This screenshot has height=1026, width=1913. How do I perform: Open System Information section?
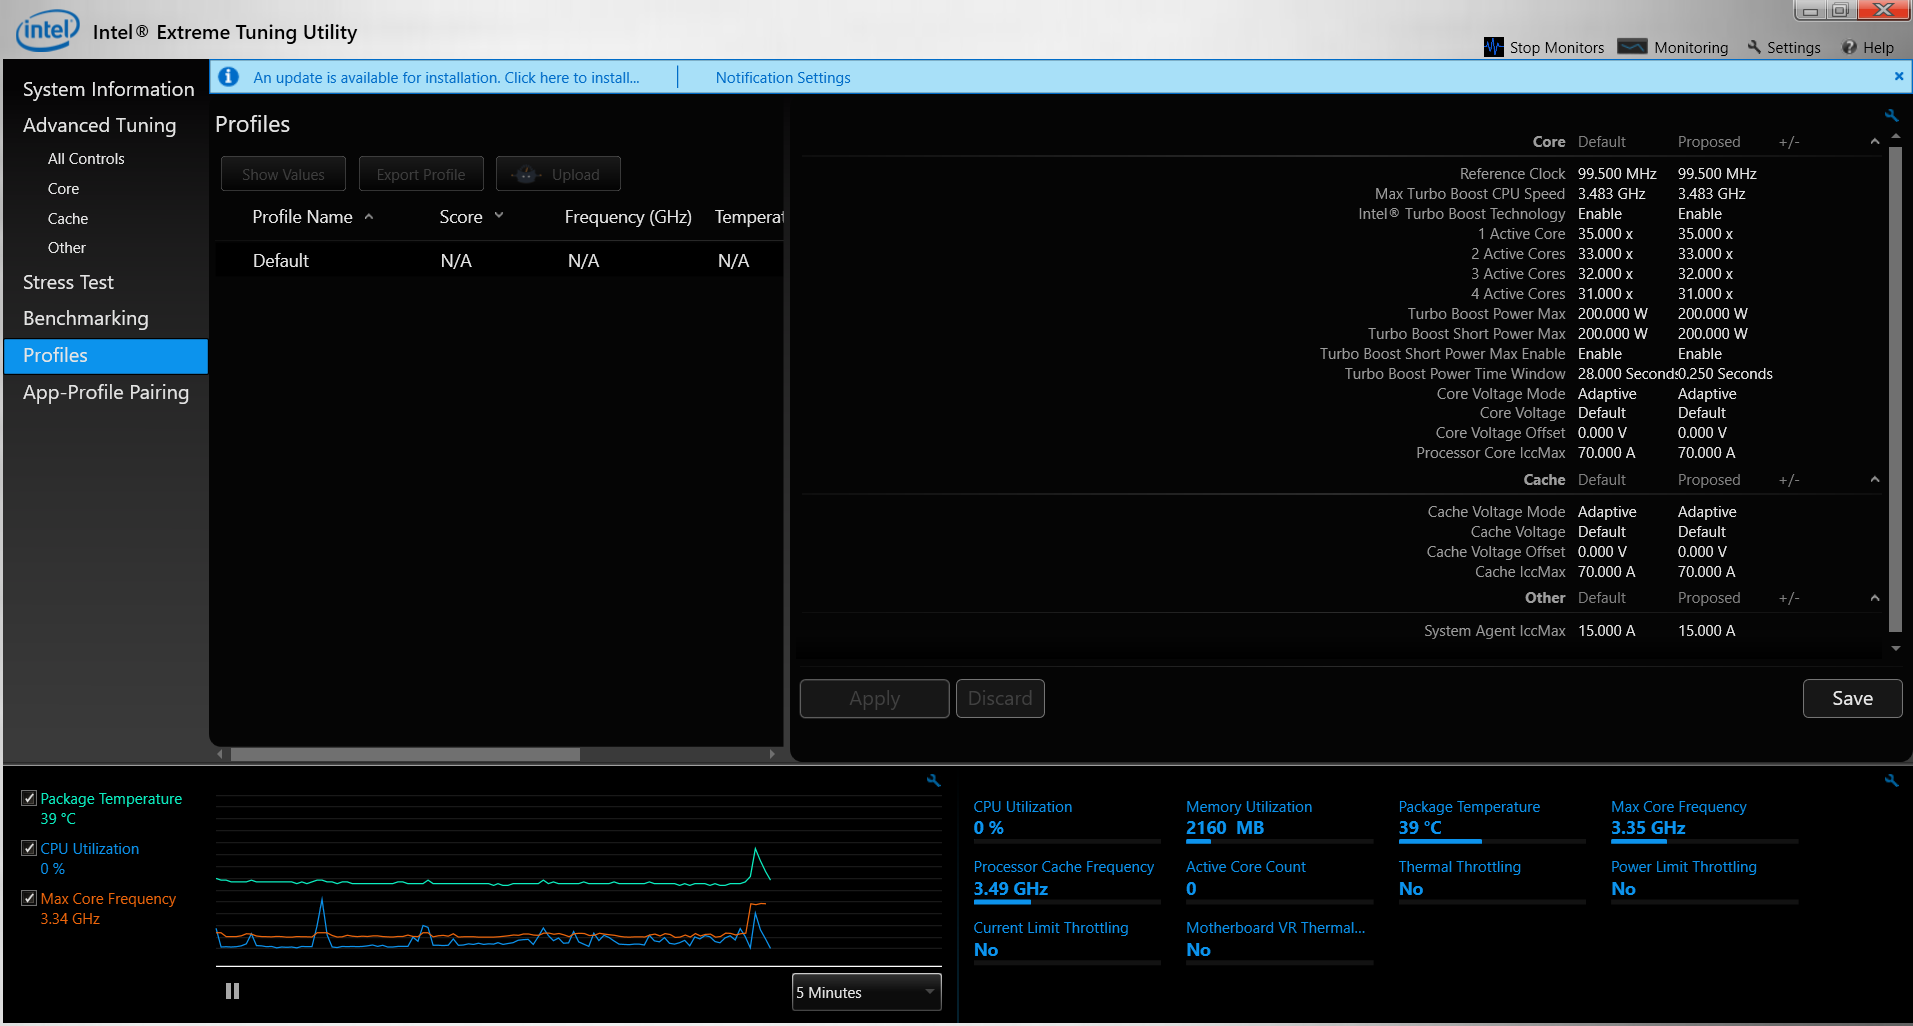[108, 89]
